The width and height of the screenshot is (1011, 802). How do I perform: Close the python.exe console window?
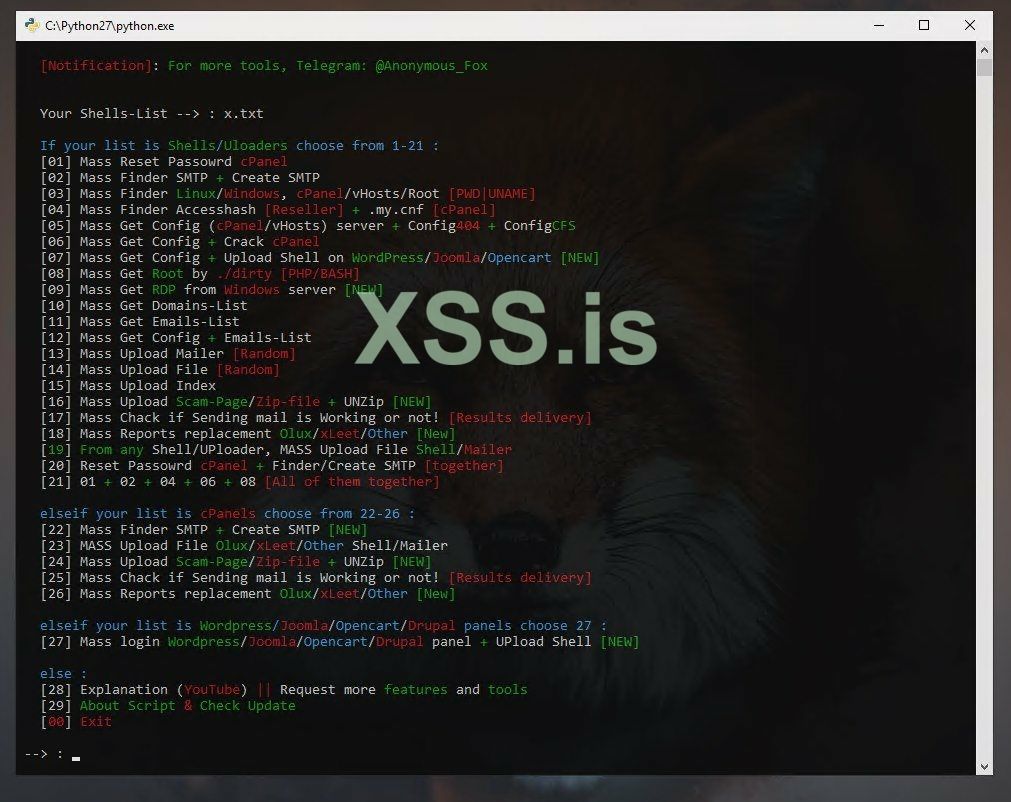tap(970, 25)
